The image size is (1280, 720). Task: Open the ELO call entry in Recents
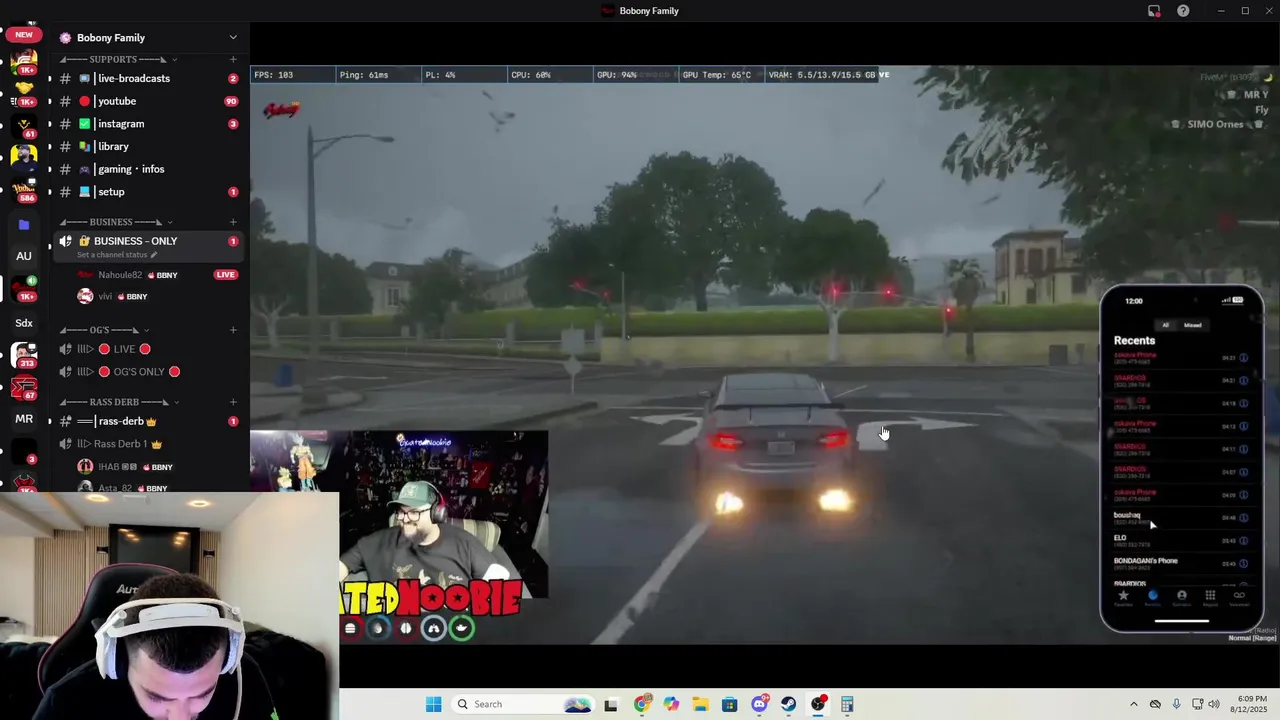pyautogui.click(x=1181, y=541)
